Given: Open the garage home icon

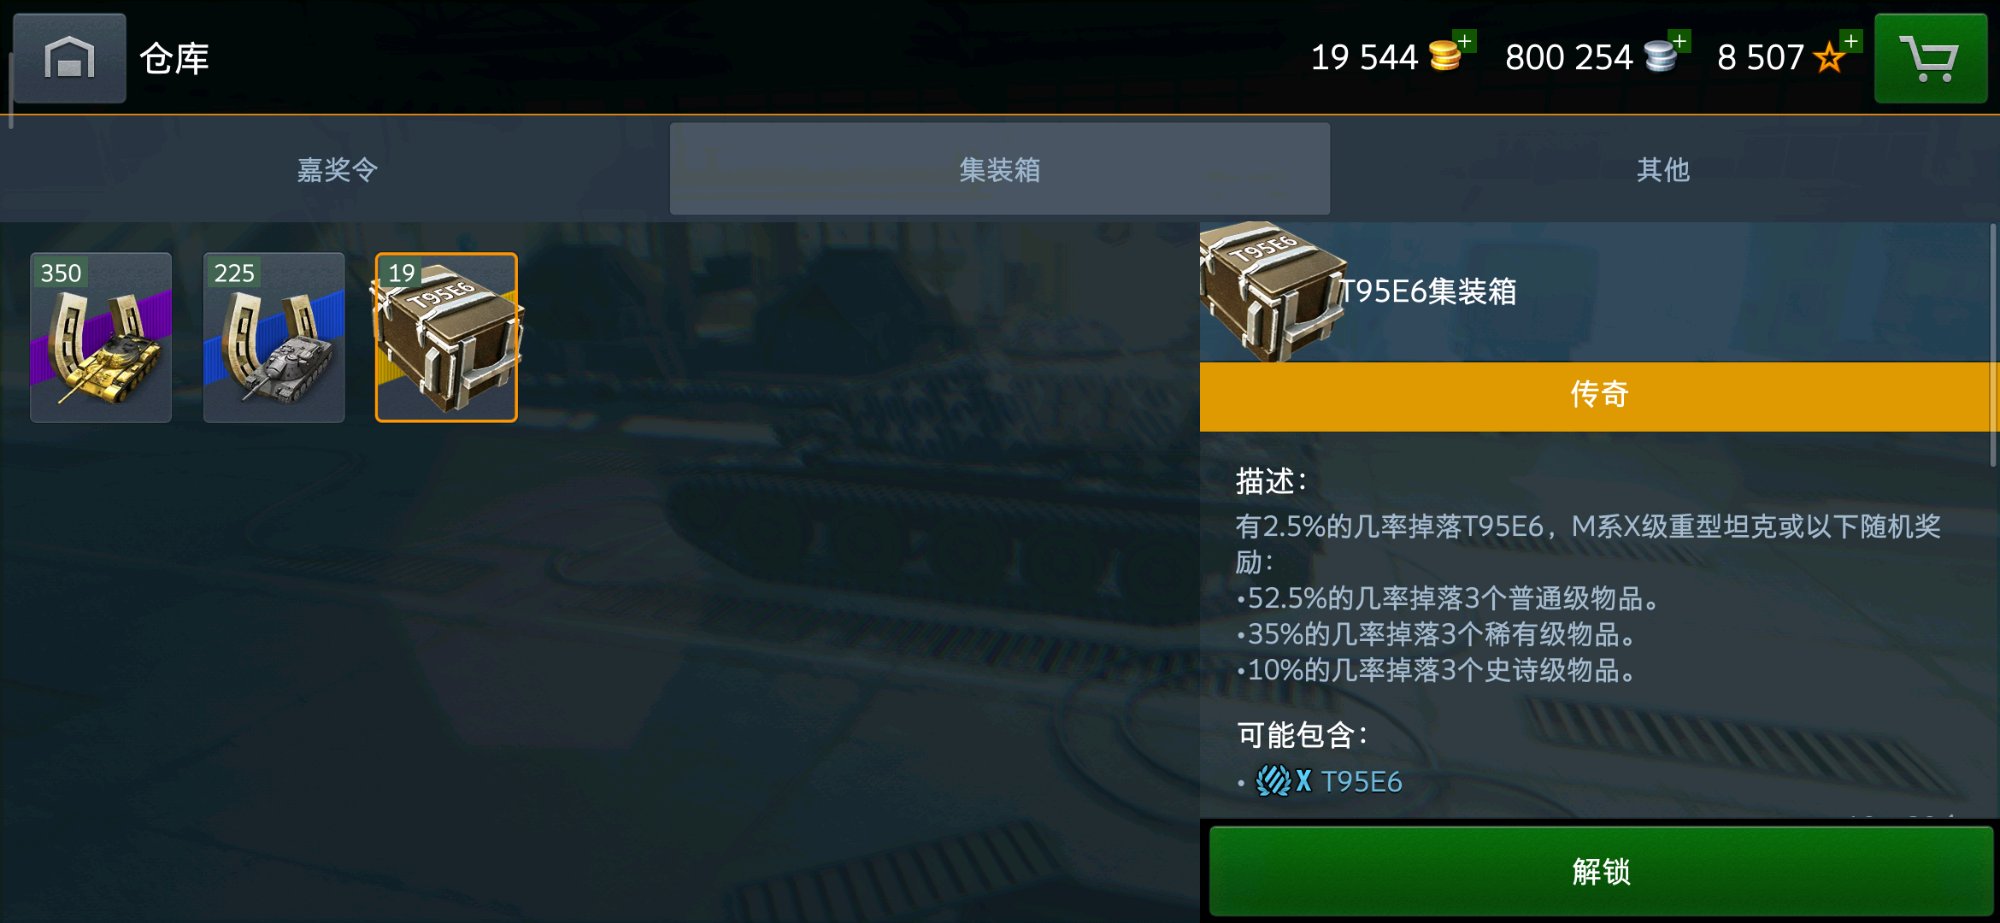Looking at the screenshot, I should coord(70,58).
